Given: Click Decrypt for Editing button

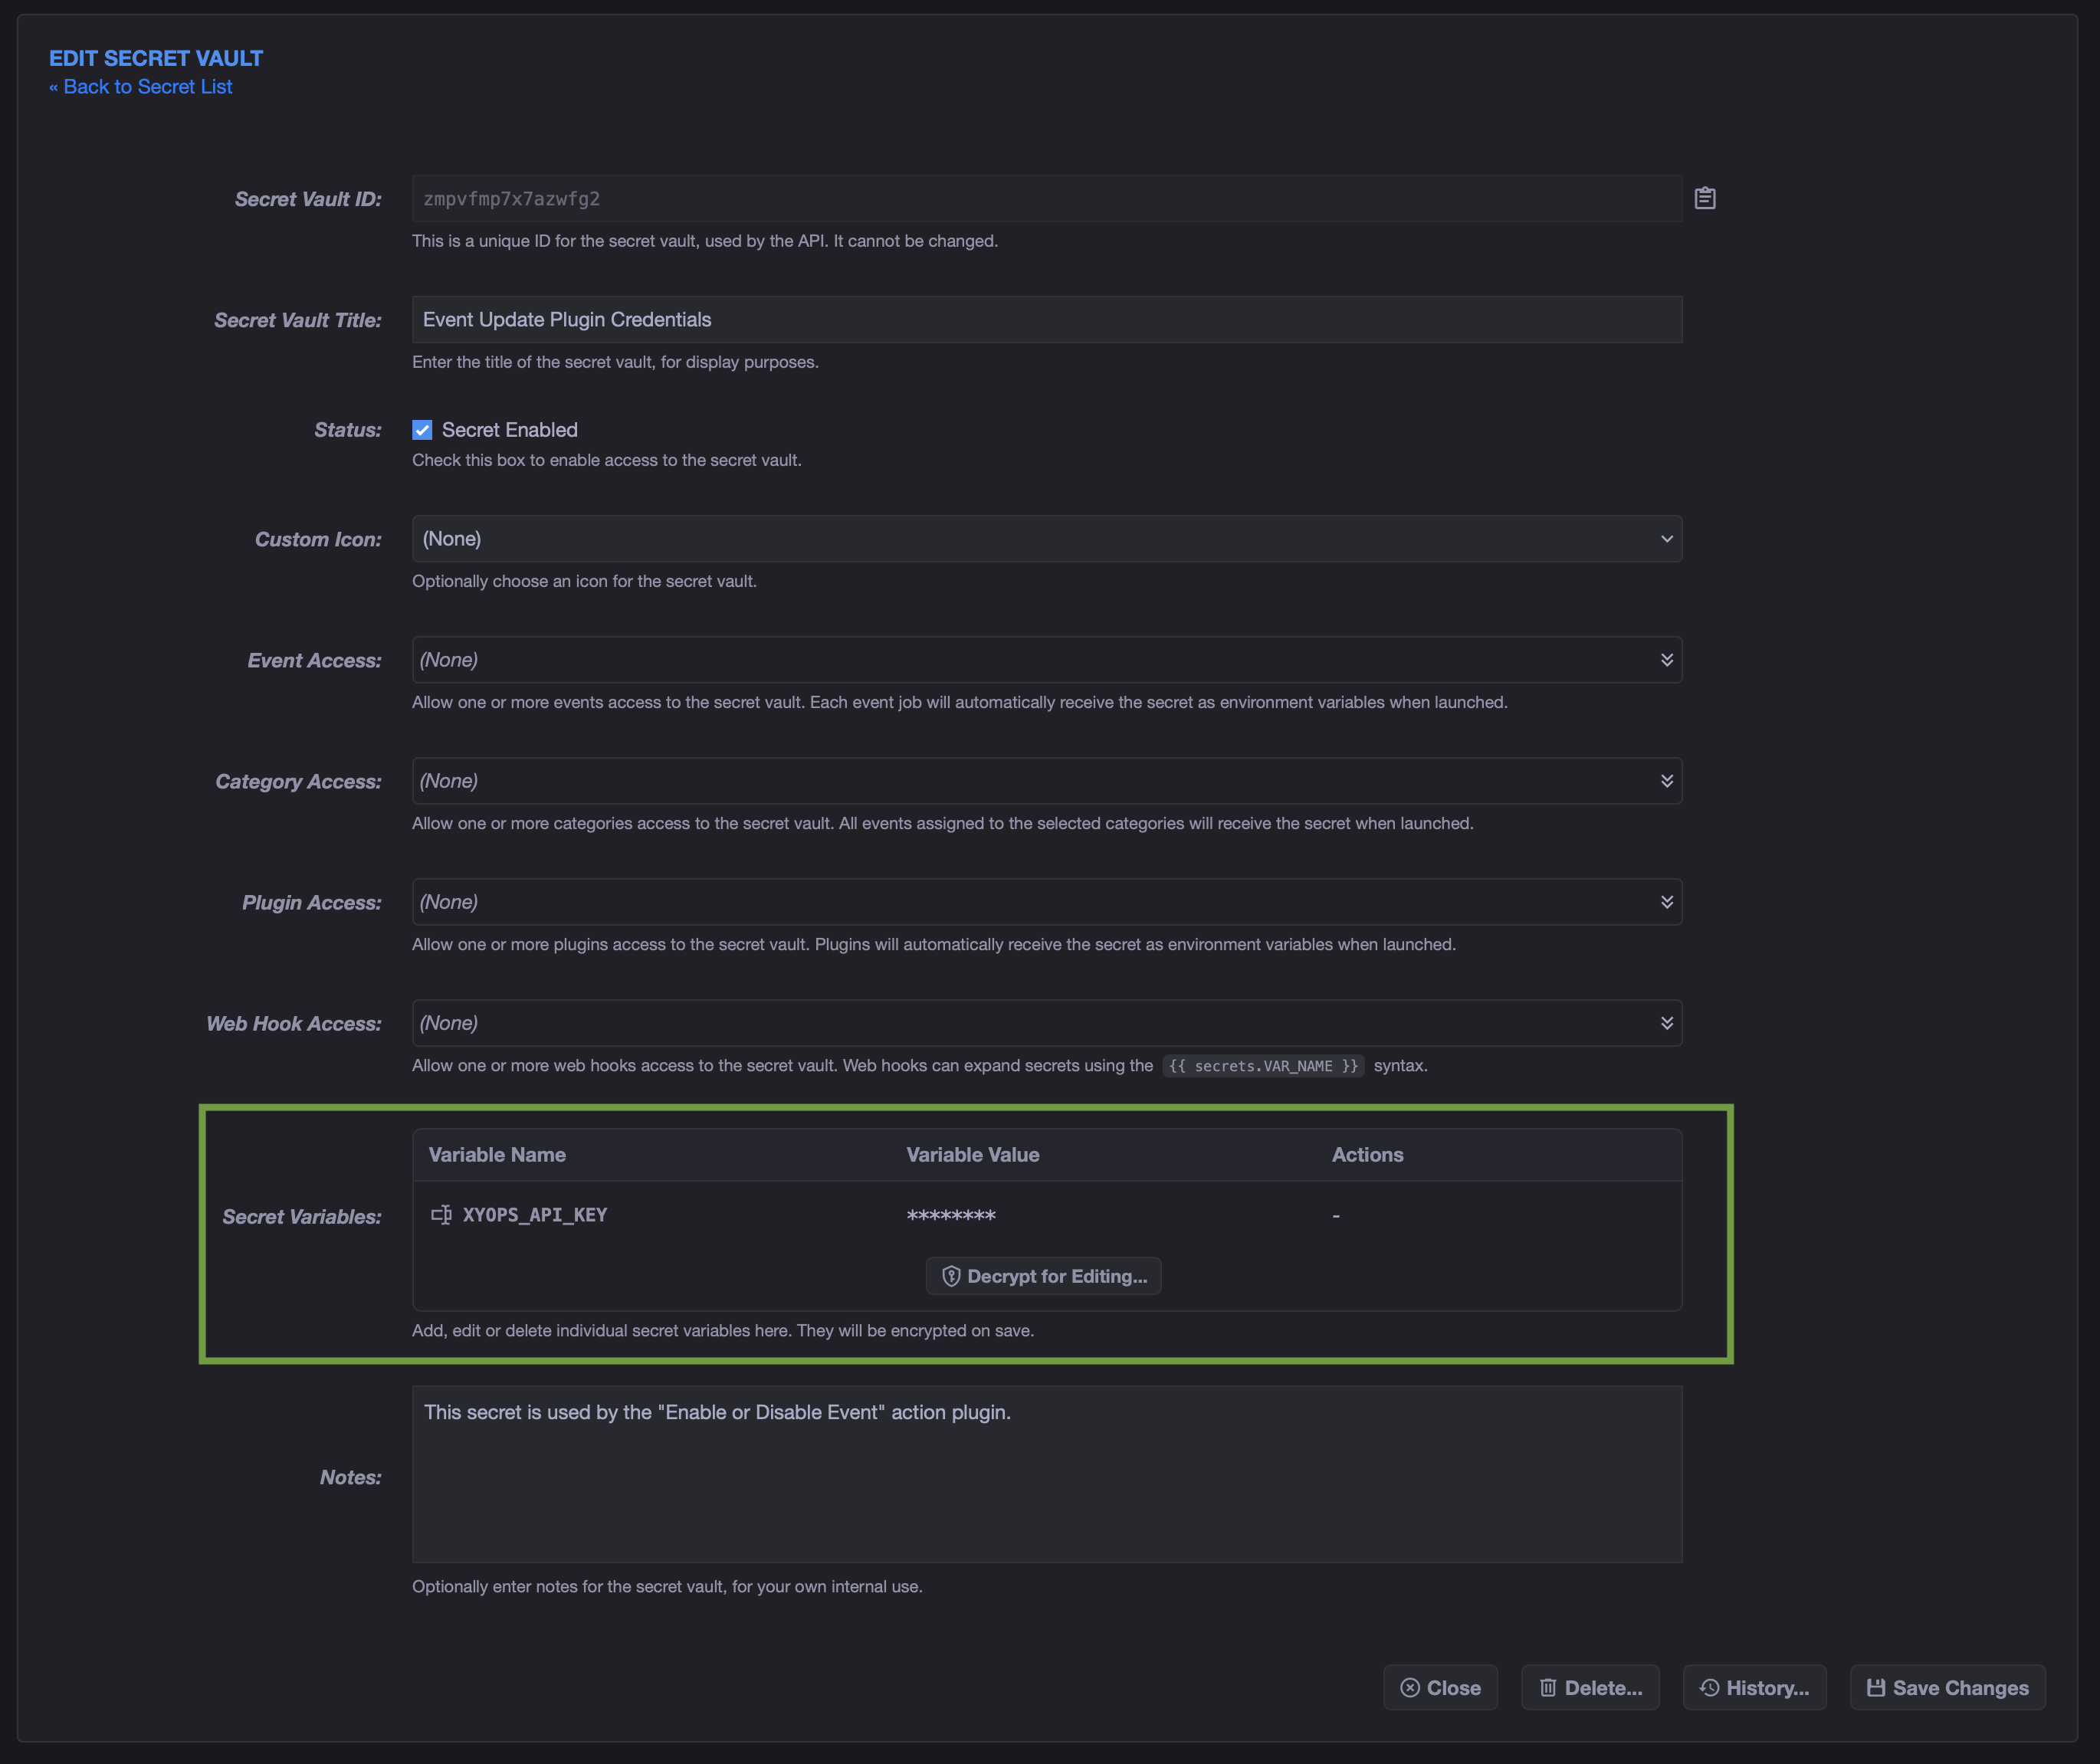Looking at the screenshot, I should (1043, 1276).
